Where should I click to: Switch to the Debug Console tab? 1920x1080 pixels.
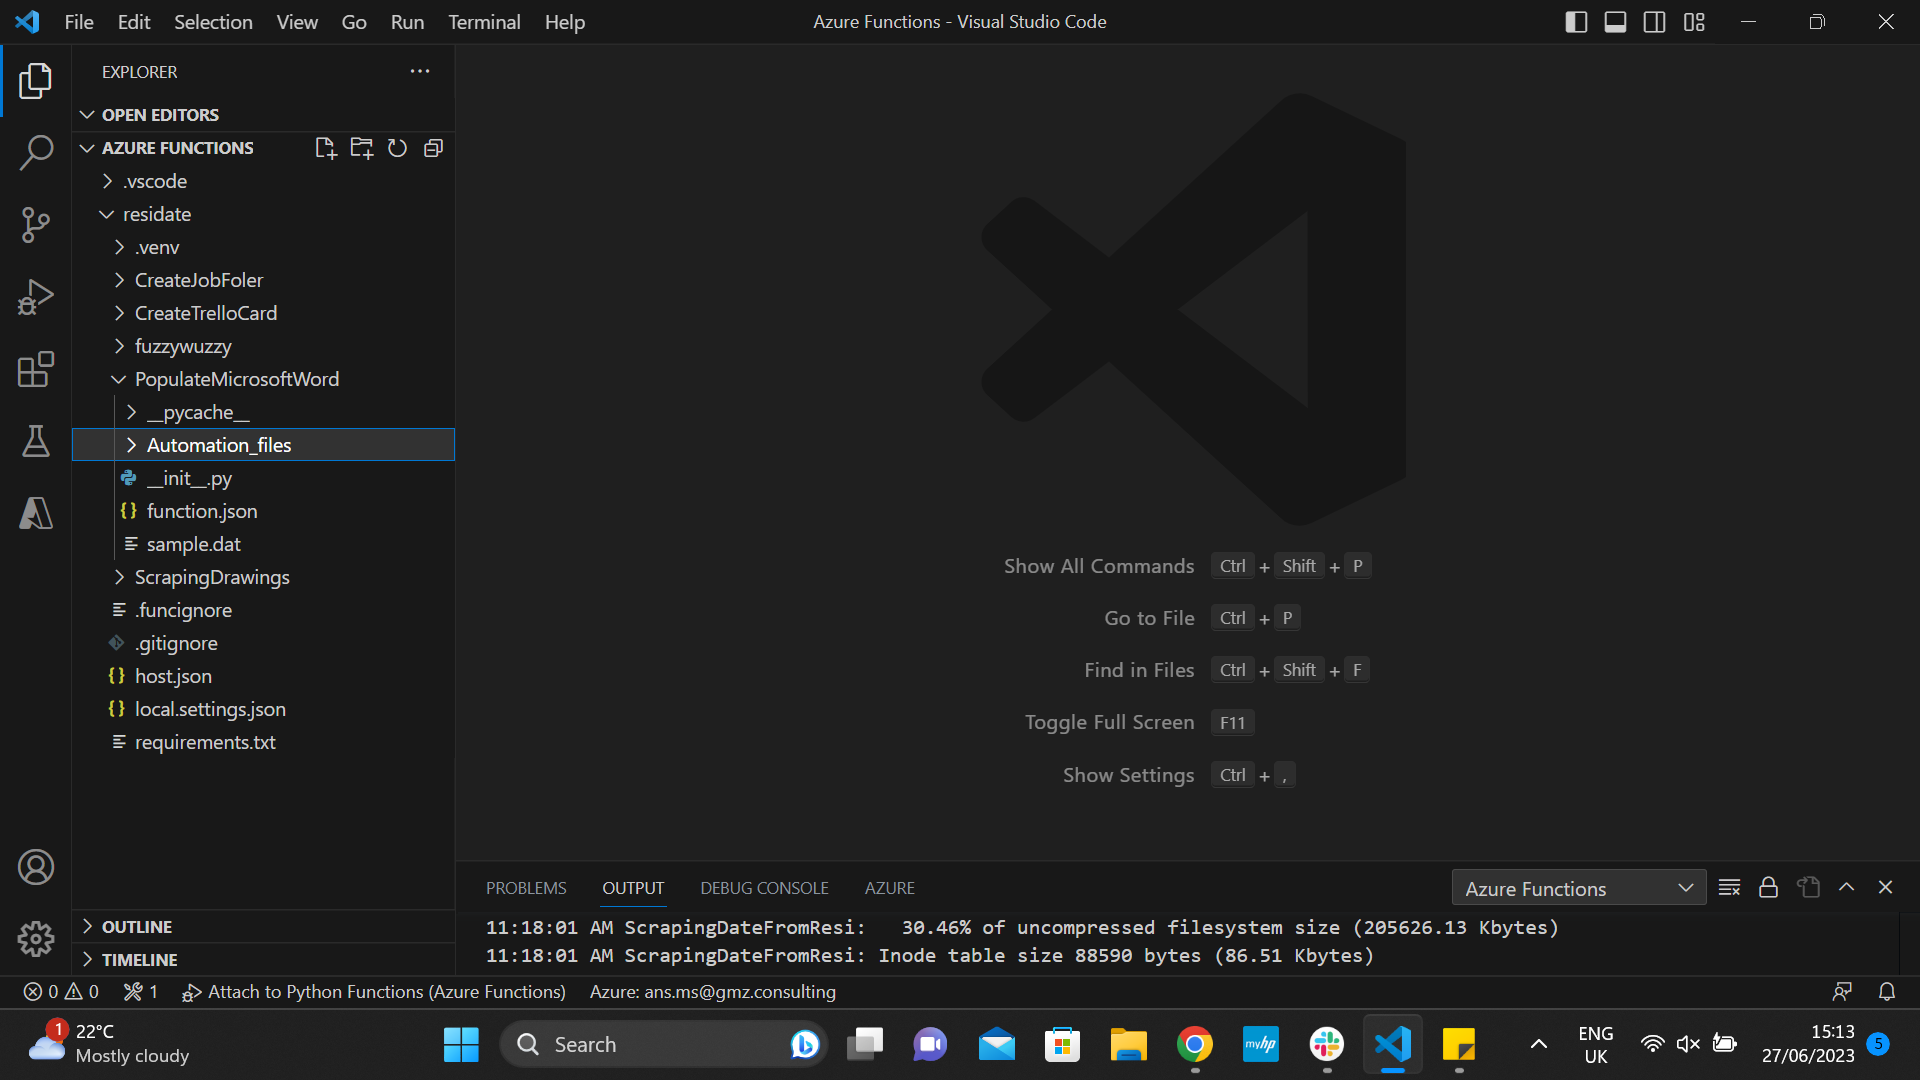point(764,888)
